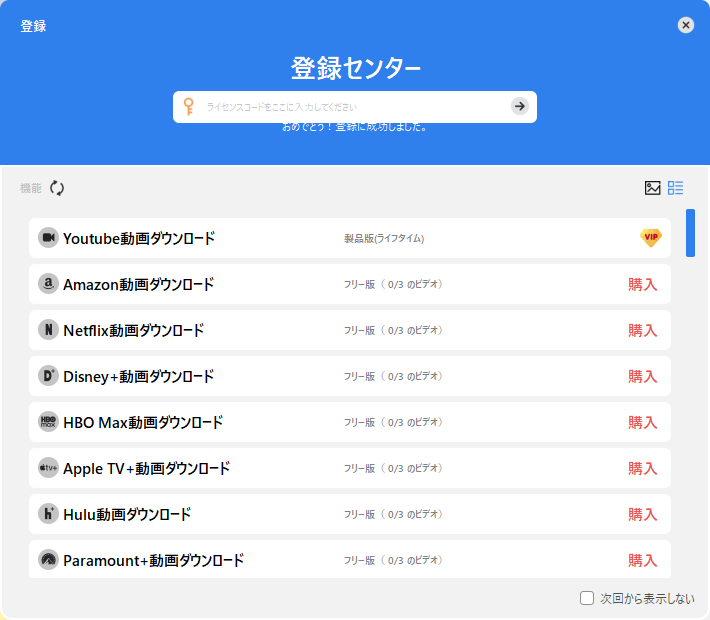Click the Apple TV+ icon
The image size is (710, 620).
[x=48, y=468]
